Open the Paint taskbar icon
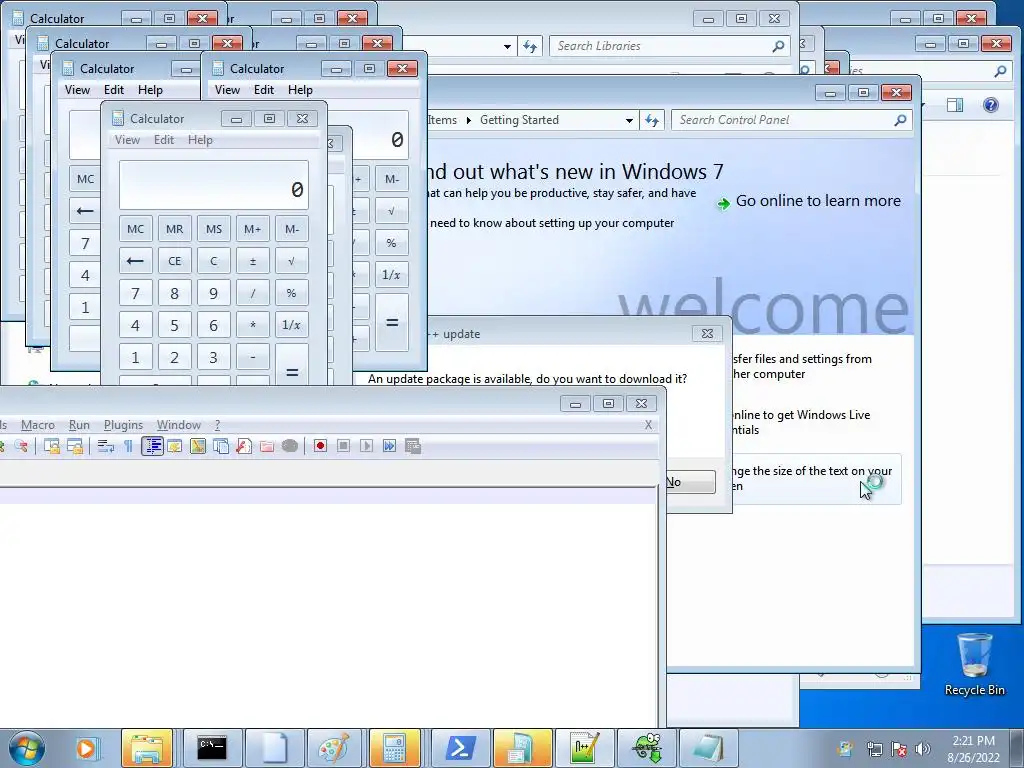1024x768 pixels. click(334, 748)
